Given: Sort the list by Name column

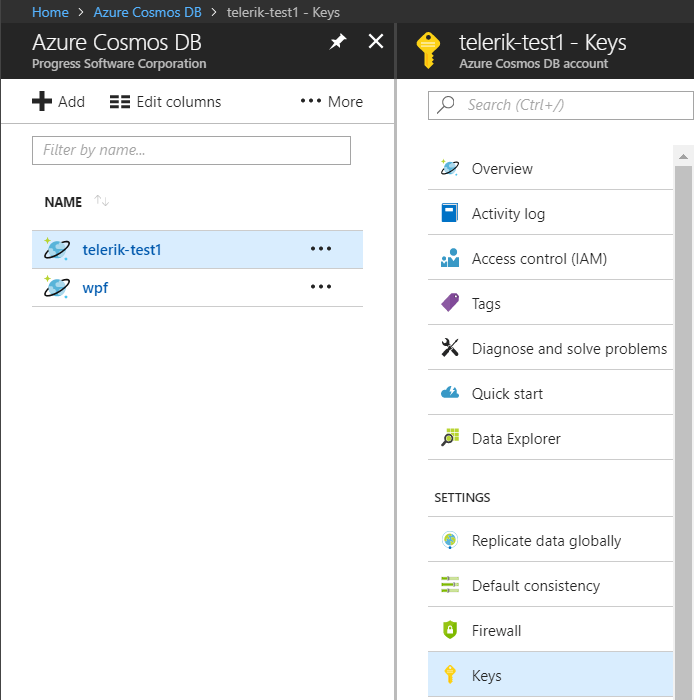Looking at the screenshot, I should pyautogui.click(x=101, y=202).
